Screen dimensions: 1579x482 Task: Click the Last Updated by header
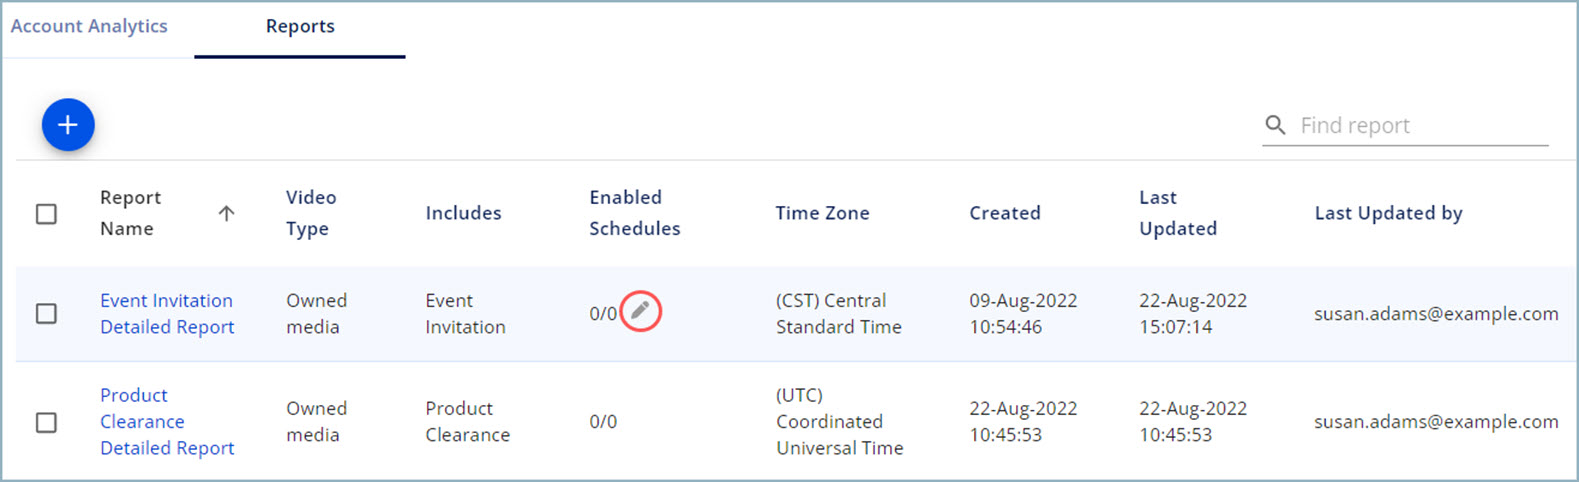click(1388, 213)
